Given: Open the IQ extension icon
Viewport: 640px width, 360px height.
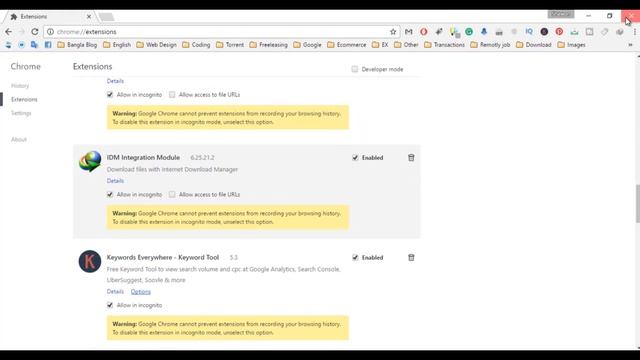Looking at the screenshot, I should pyautogui.click(x=529, y=31).
